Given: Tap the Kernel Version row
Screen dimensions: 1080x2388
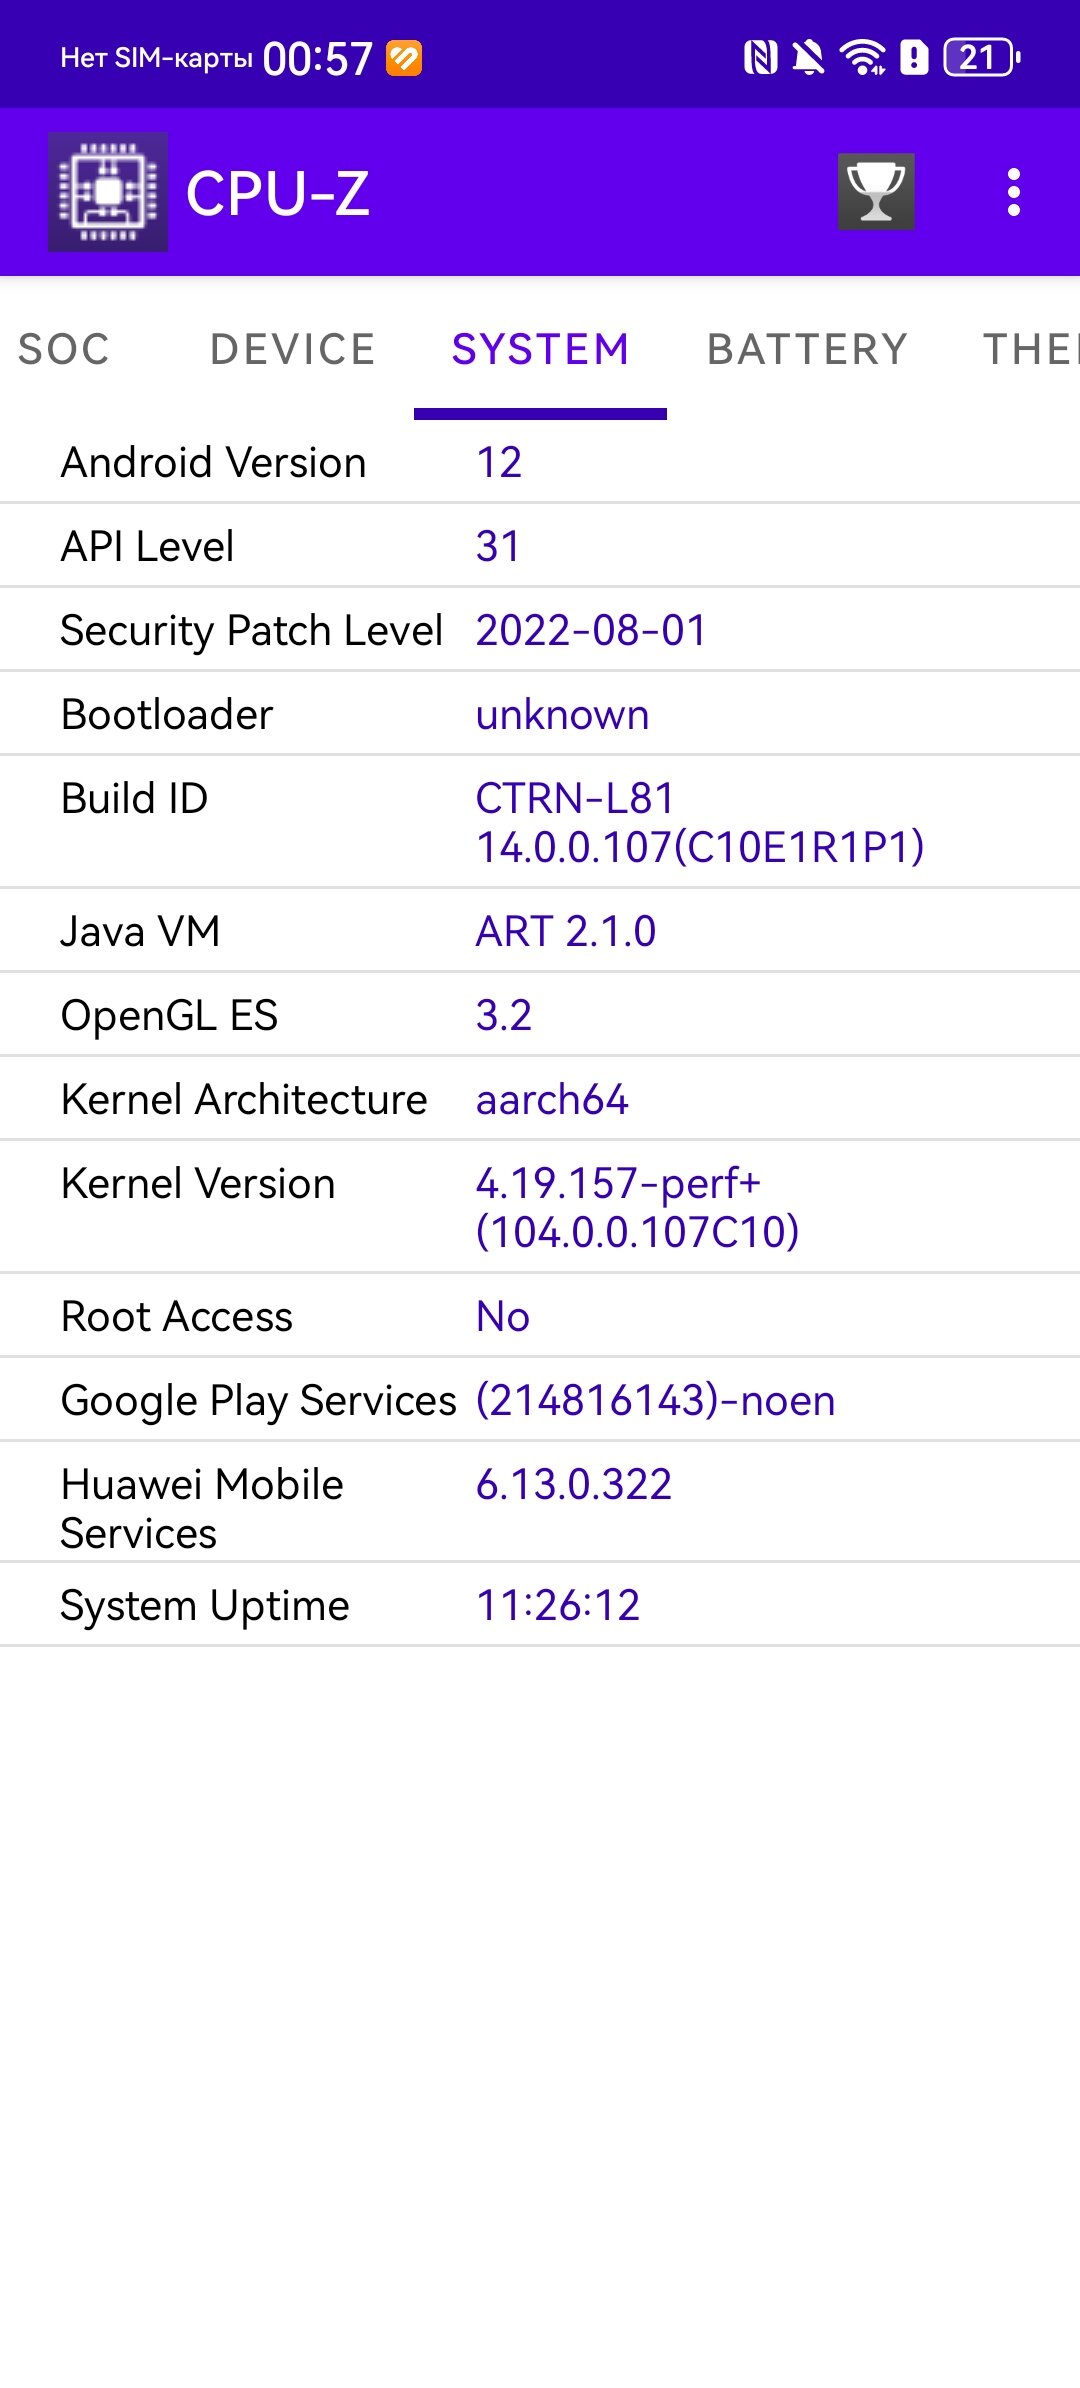Looking at the screenshot, I should tap(540, 1207).
